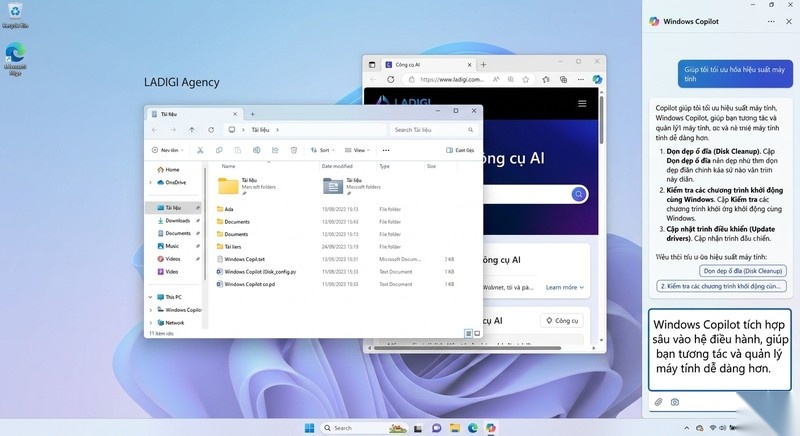The height and width of the screenshot is (436, 800).
Task: Open File Explorer see more options
Action: pyautogui.click(x=386, y=150)
